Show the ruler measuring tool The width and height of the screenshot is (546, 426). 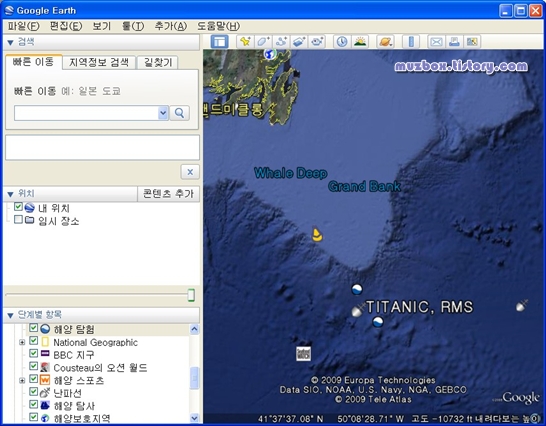411,42
